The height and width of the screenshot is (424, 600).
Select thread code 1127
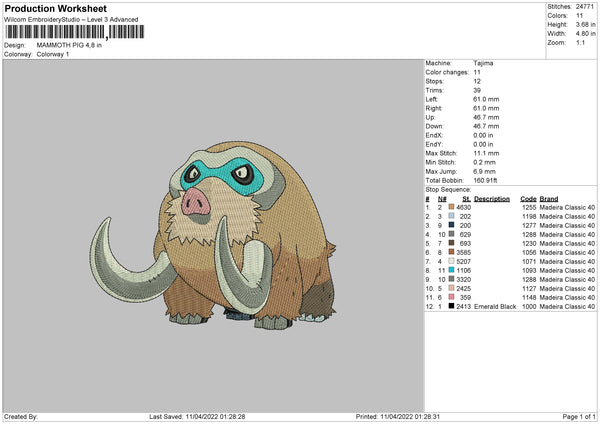529,289
